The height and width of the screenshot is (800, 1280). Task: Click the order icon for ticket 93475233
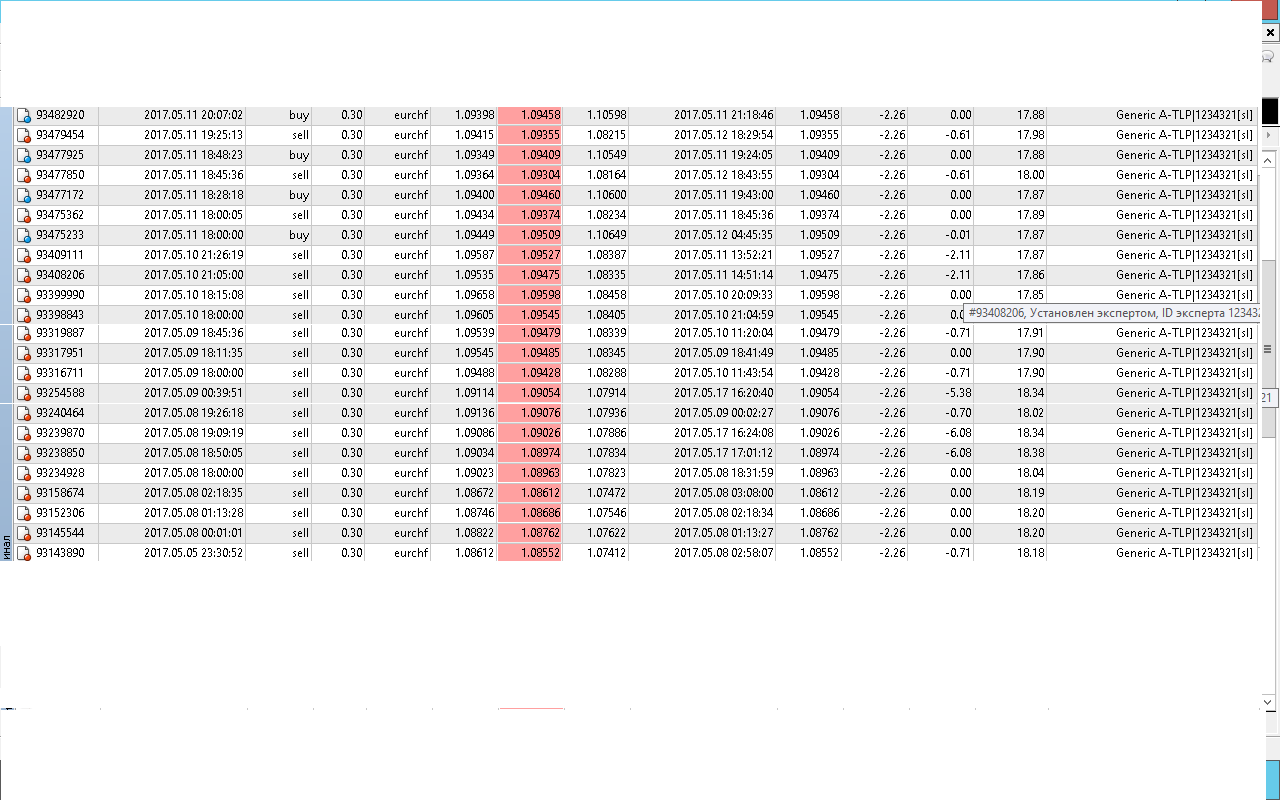24,235
